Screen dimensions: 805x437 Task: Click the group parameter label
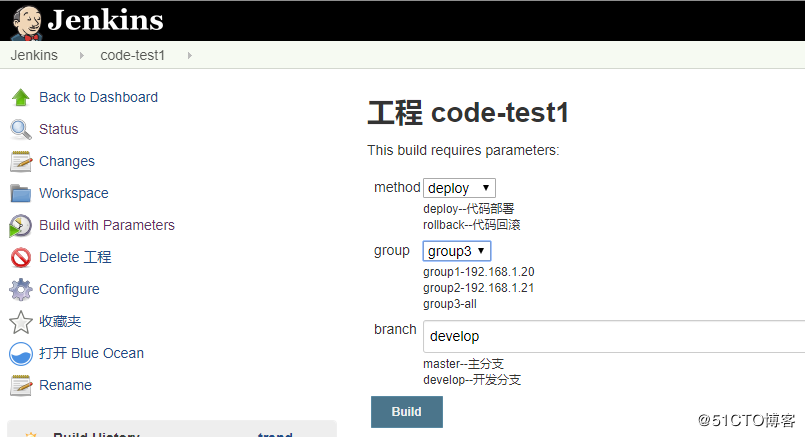[392, 251]
